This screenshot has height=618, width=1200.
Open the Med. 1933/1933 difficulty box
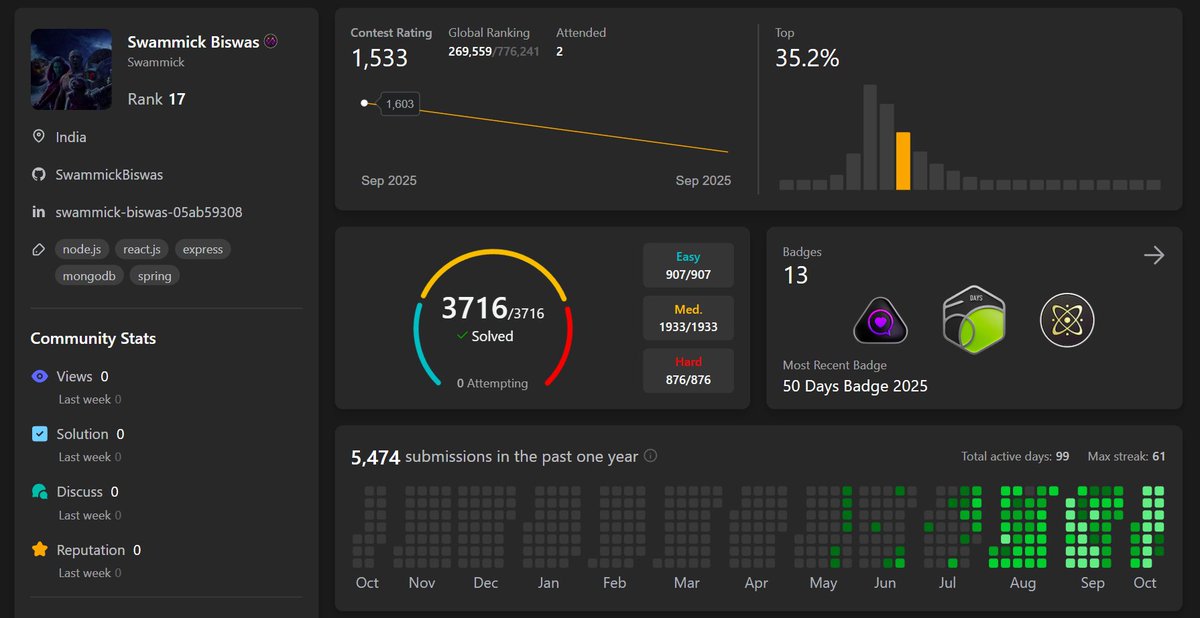click(x=688, y=319)
